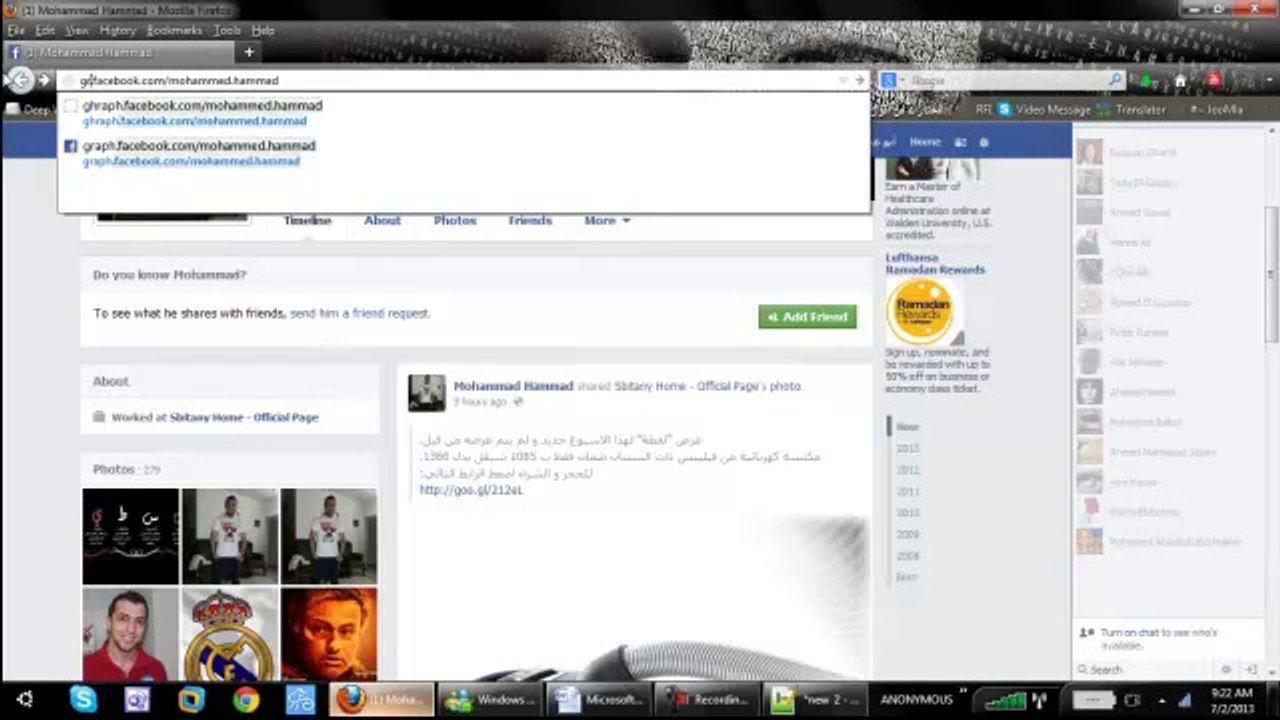
Task: Open a new Firefox tab
Action: (x=249, y=52)
